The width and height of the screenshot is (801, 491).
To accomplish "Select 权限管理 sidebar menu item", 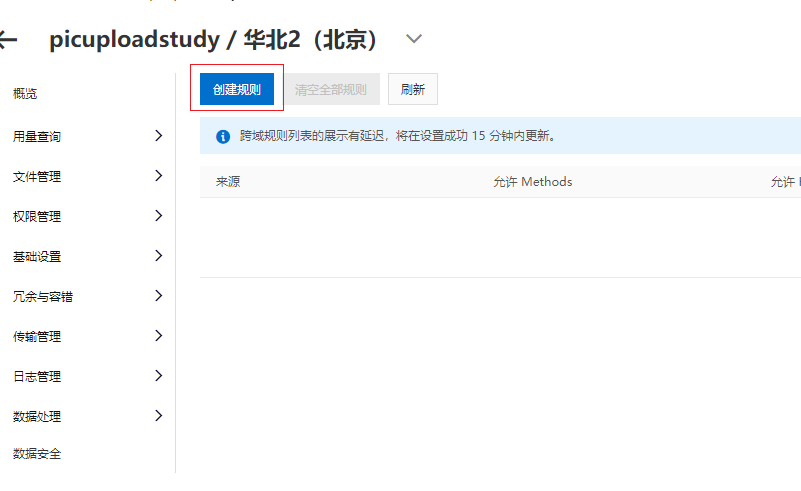I will [x=37, y=216].
